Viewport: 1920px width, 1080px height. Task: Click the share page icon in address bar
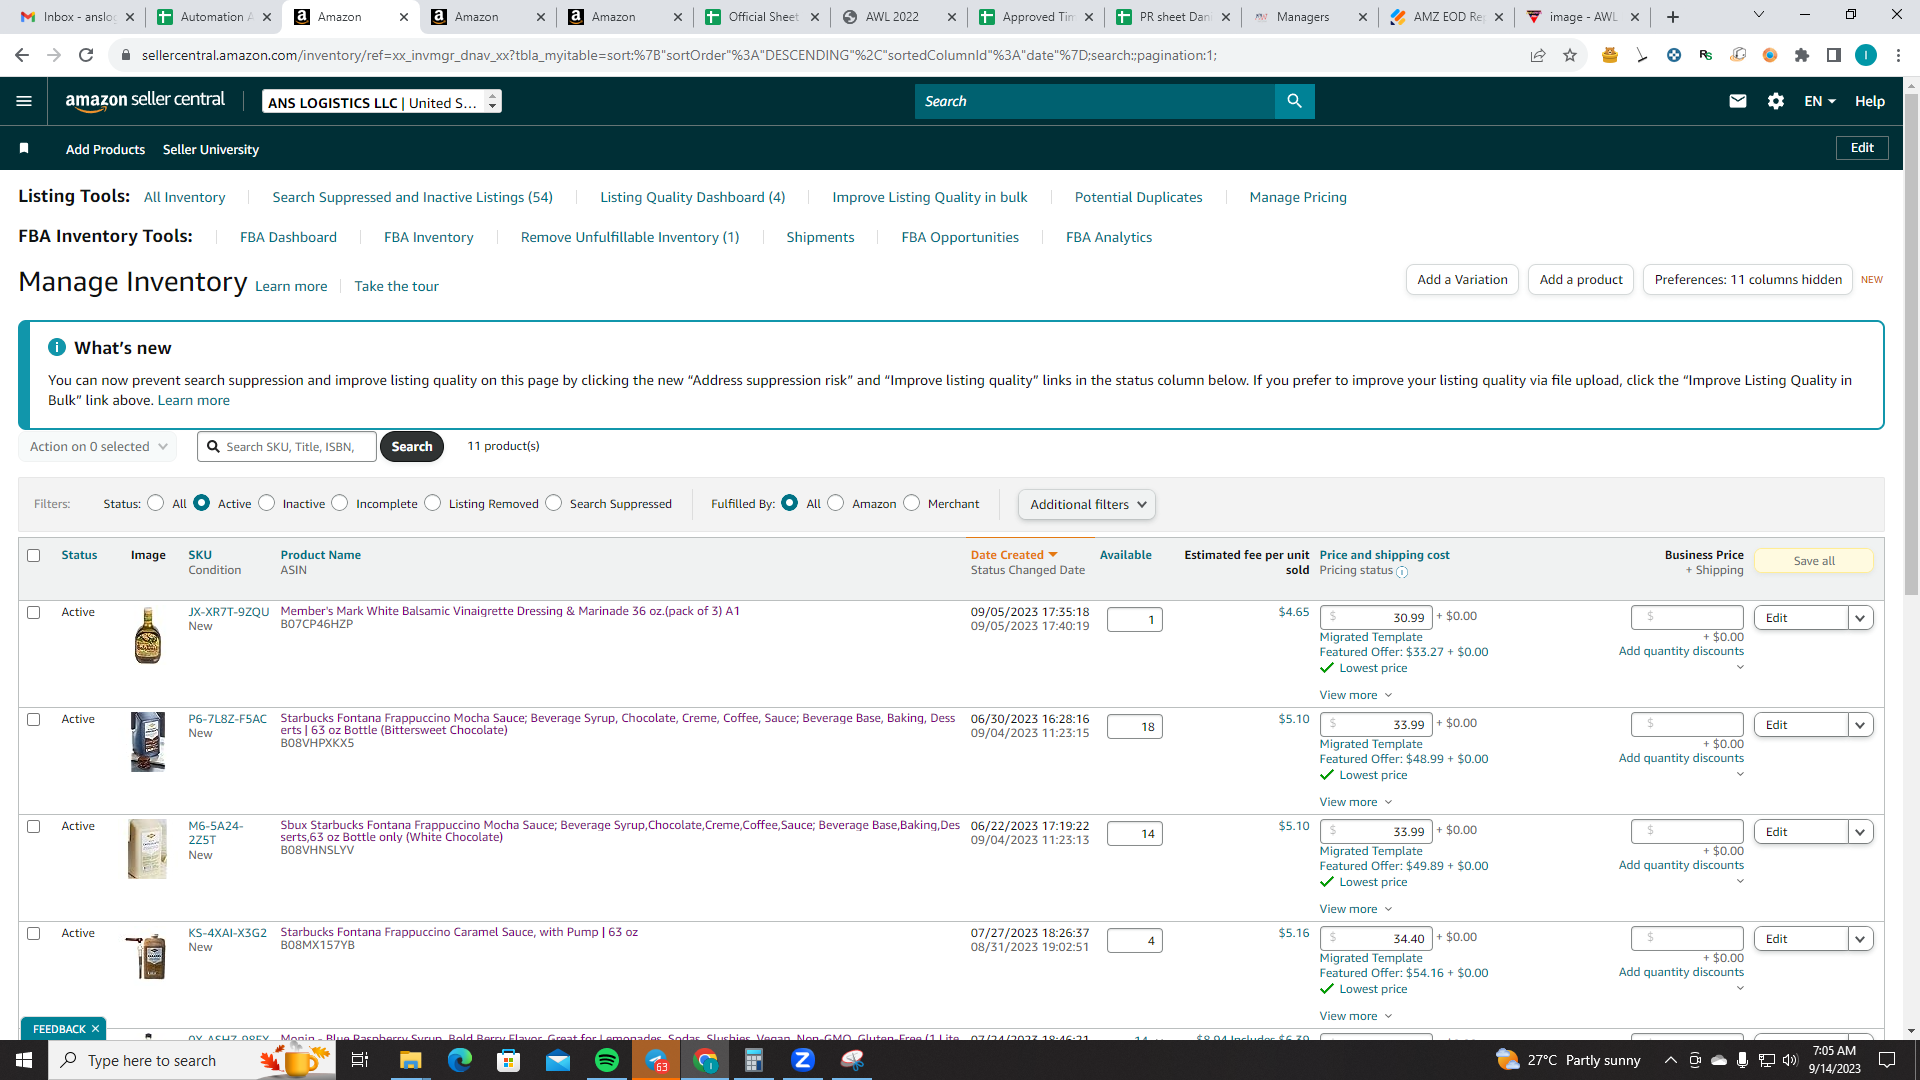coord(1538,55)
